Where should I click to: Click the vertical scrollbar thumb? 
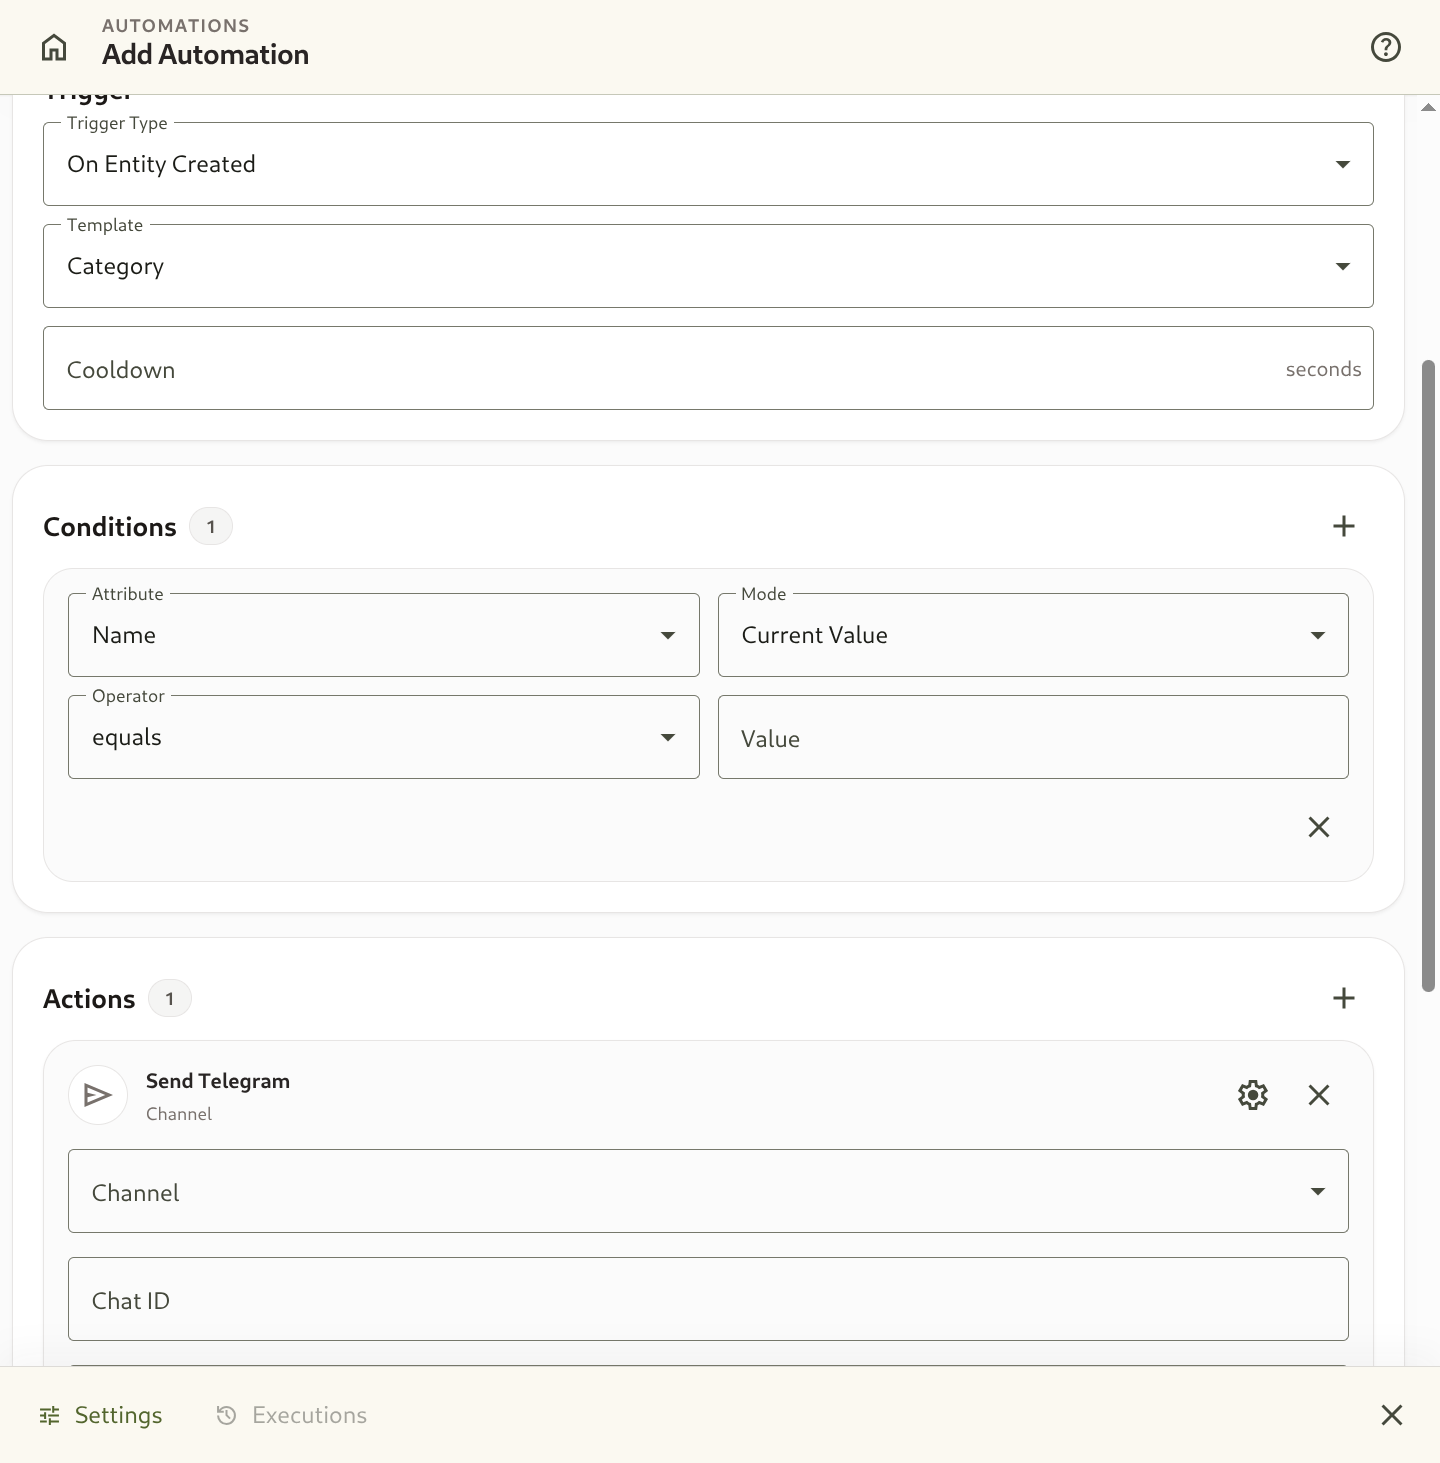tap(1429, 676)
